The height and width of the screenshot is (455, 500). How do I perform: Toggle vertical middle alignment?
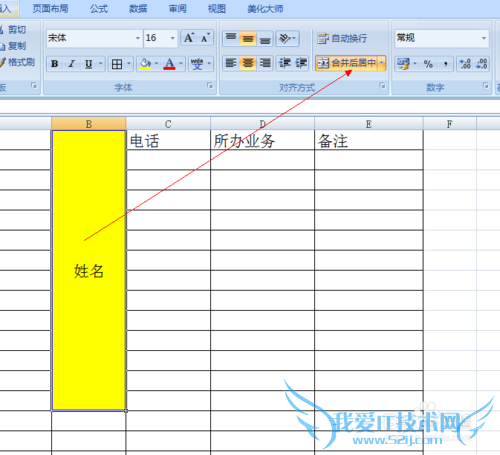(248, 38)
